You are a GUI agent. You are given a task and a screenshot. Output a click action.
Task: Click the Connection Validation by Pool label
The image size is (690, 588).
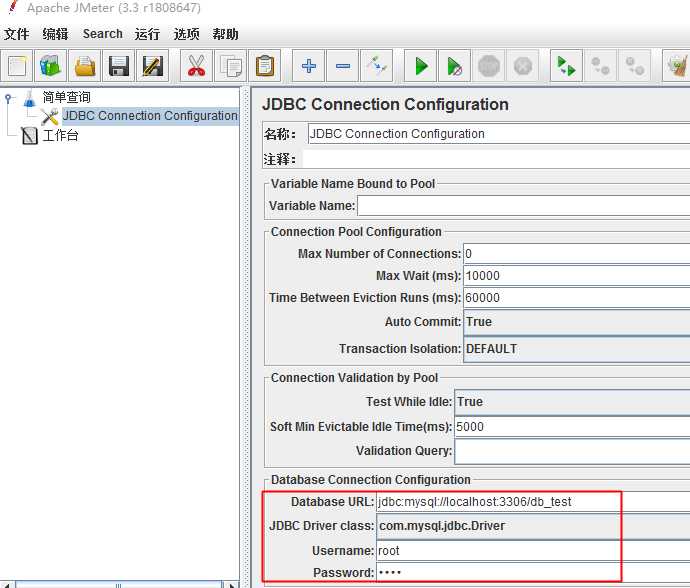click(354, 378)
